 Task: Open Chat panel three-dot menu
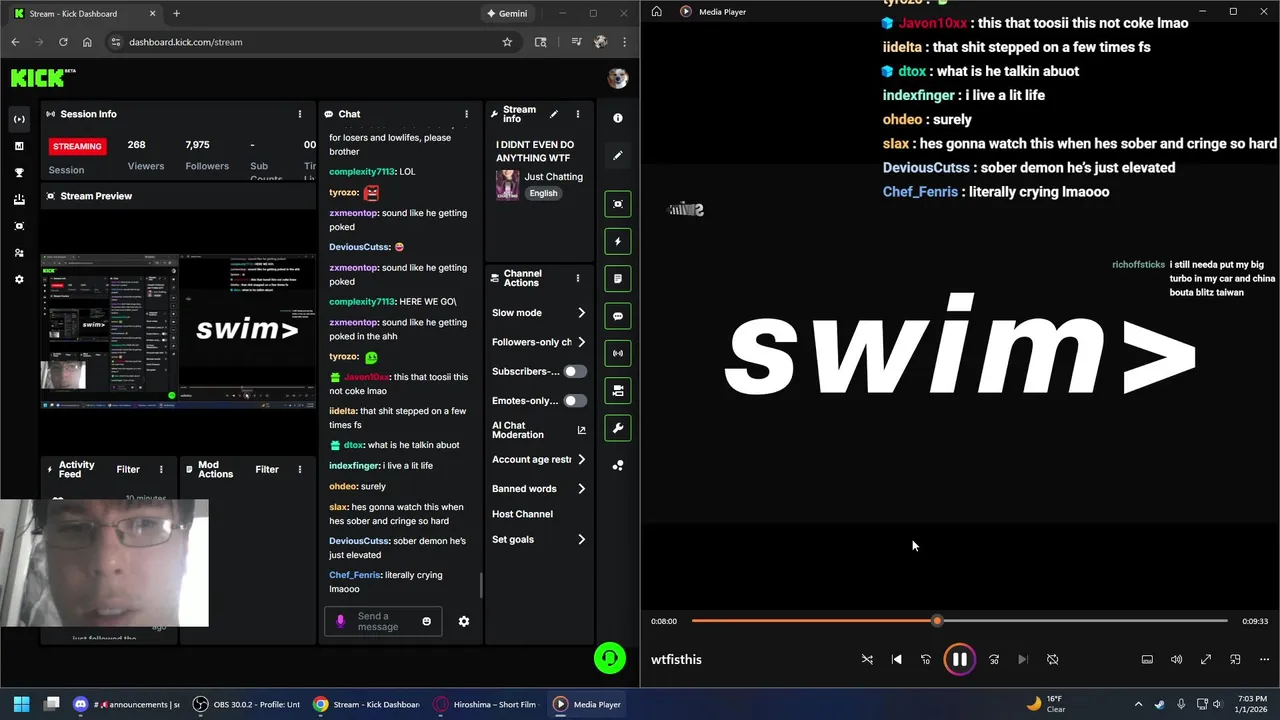466,114
